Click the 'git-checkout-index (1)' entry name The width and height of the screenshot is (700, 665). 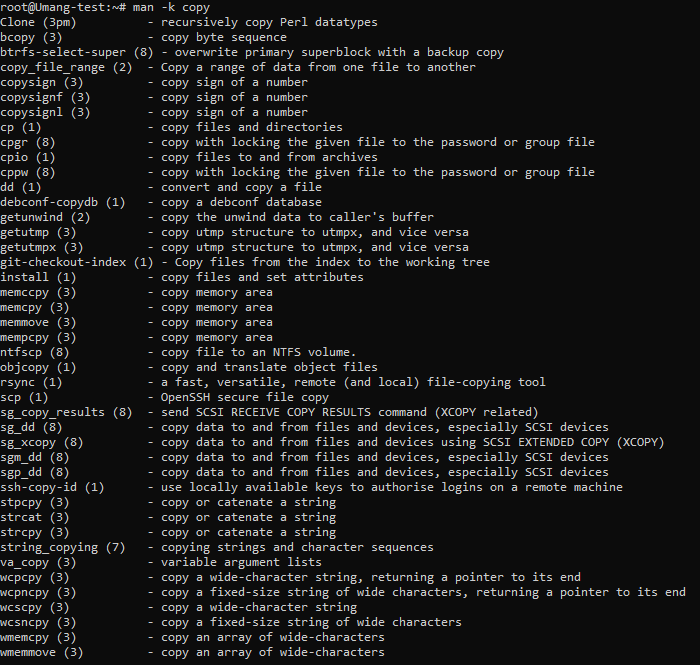coord(77,262)
